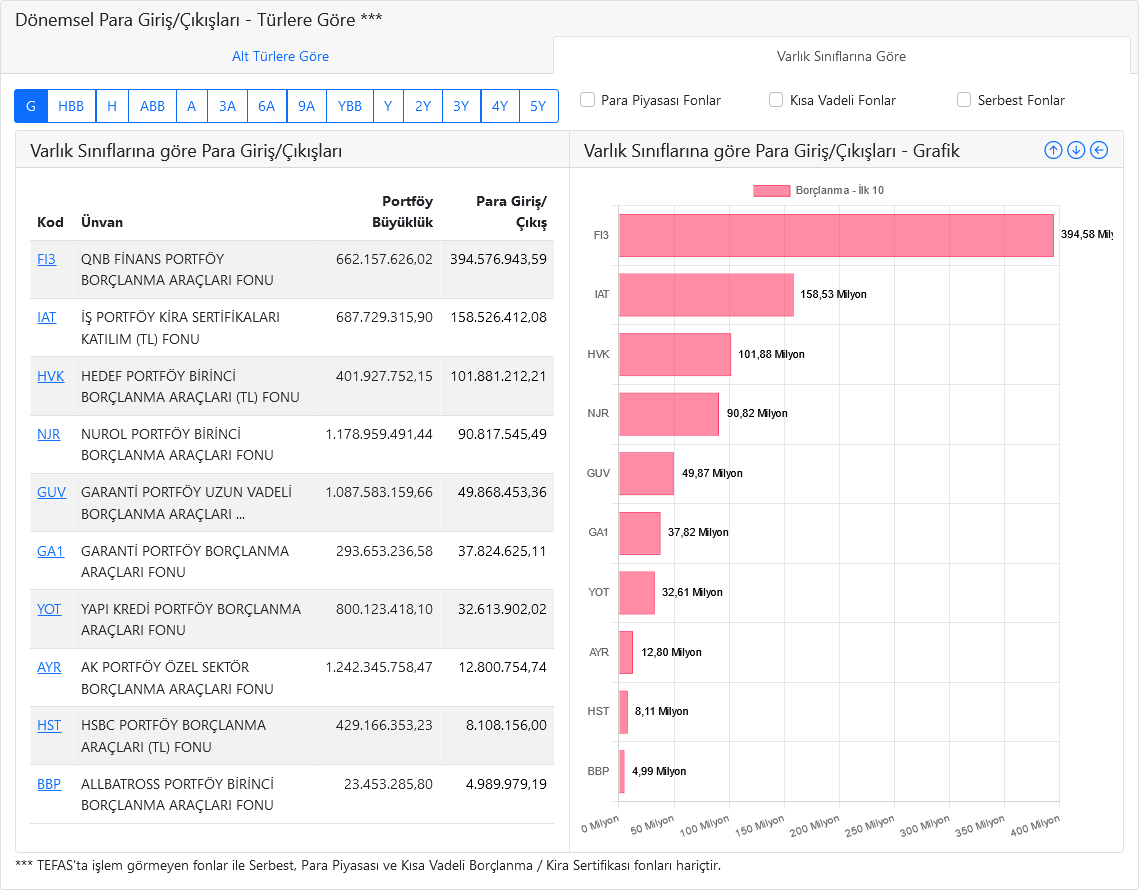The width and height of the screenshot is (1139, 890).
Task: Choose the ABB period button
Action: tap(153, 106)
